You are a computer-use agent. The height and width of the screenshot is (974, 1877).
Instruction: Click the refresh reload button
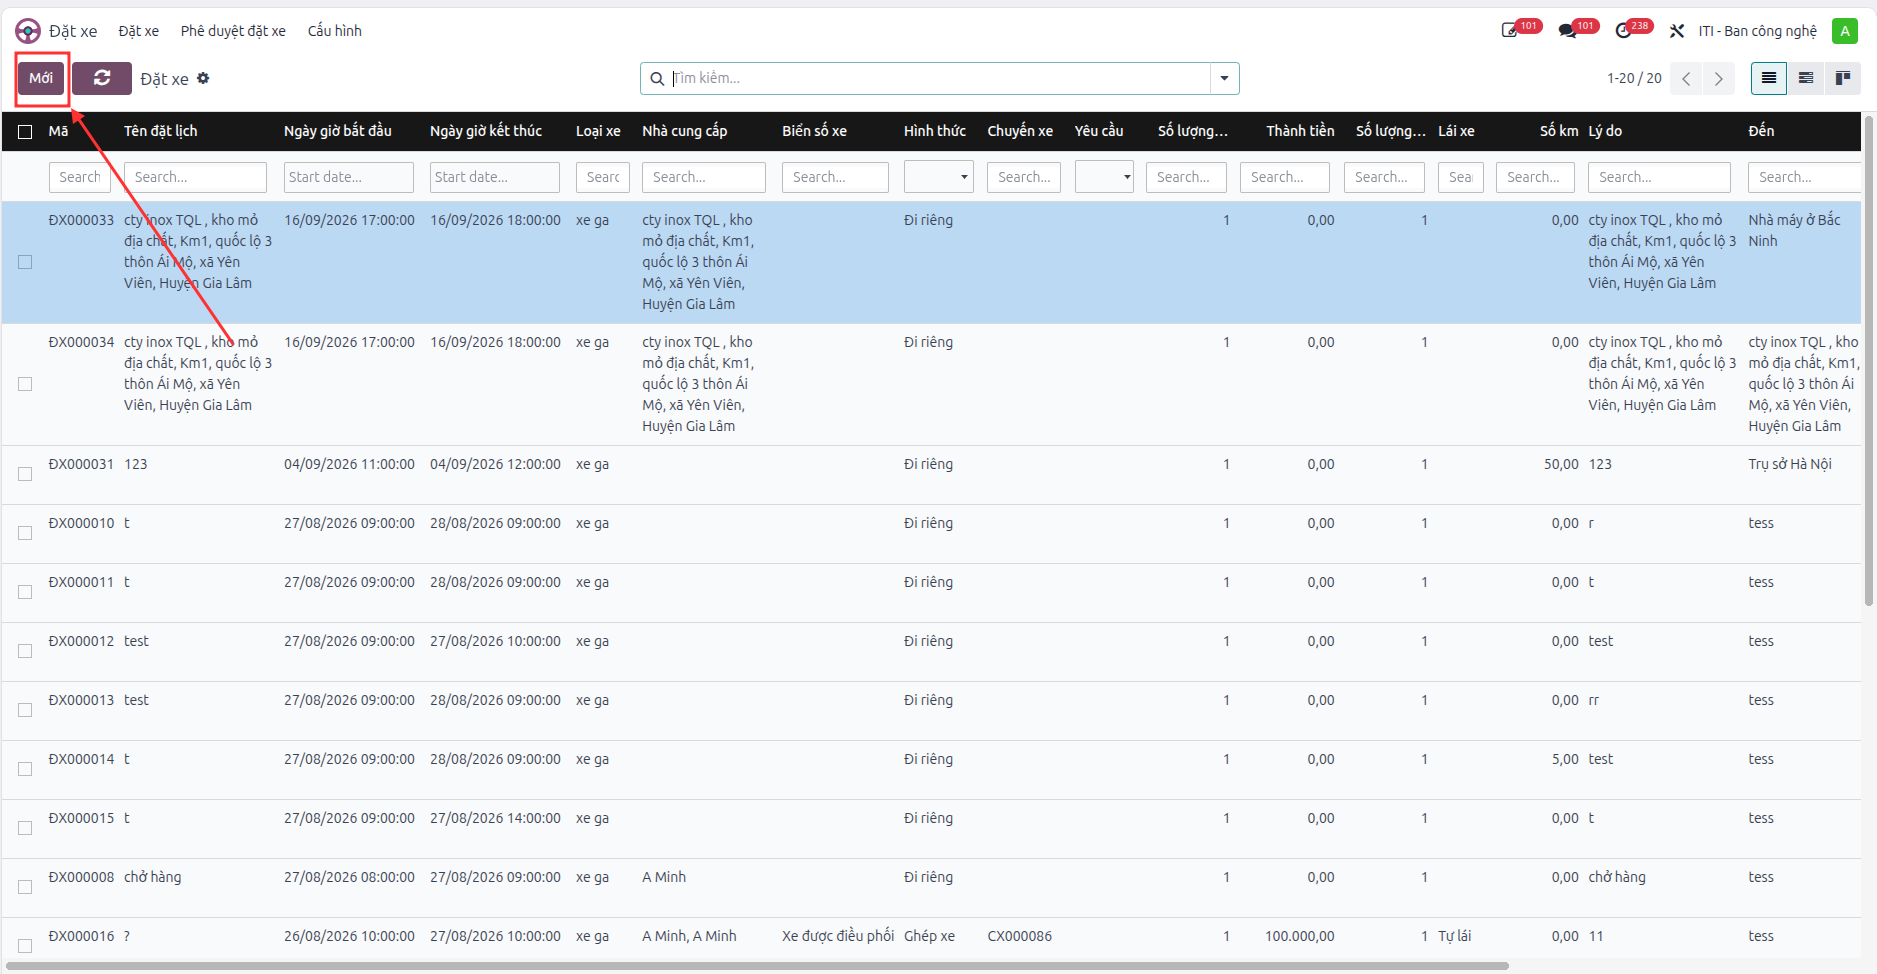[102, 78]
